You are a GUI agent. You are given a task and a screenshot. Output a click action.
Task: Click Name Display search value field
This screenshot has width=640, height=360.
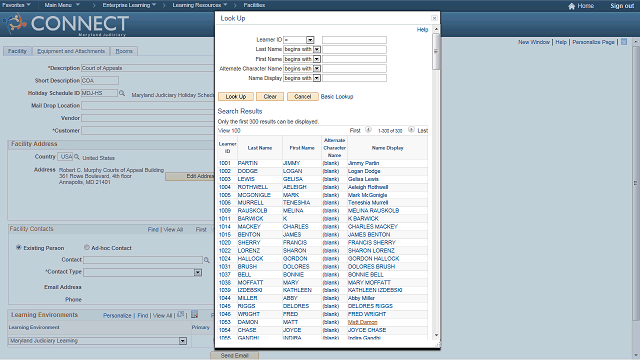coord(354,78)
